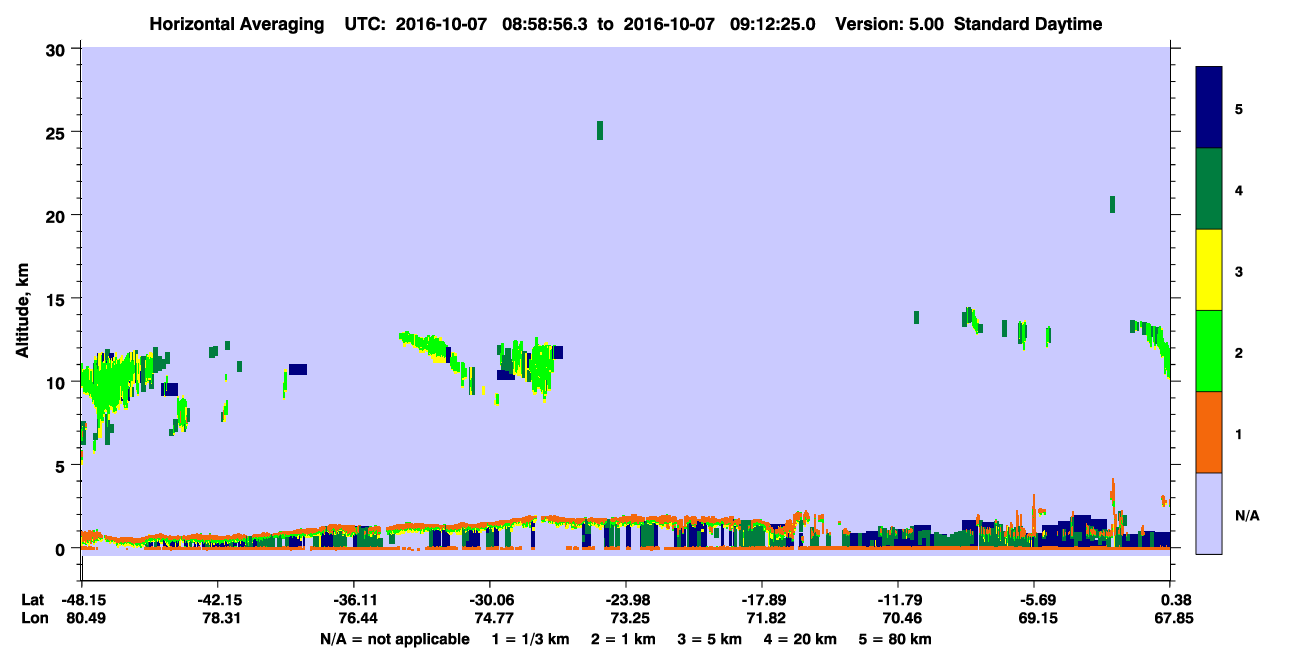
Task: Click the '3 = 5 km' legend entry
Action: click(x=710, y=639)
